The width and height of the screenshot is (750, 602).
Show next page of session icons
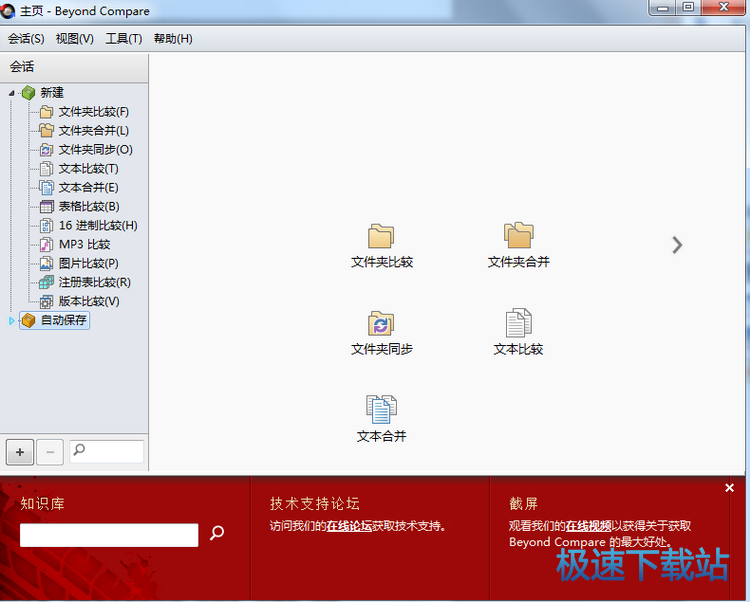click(x=677, y=245)
